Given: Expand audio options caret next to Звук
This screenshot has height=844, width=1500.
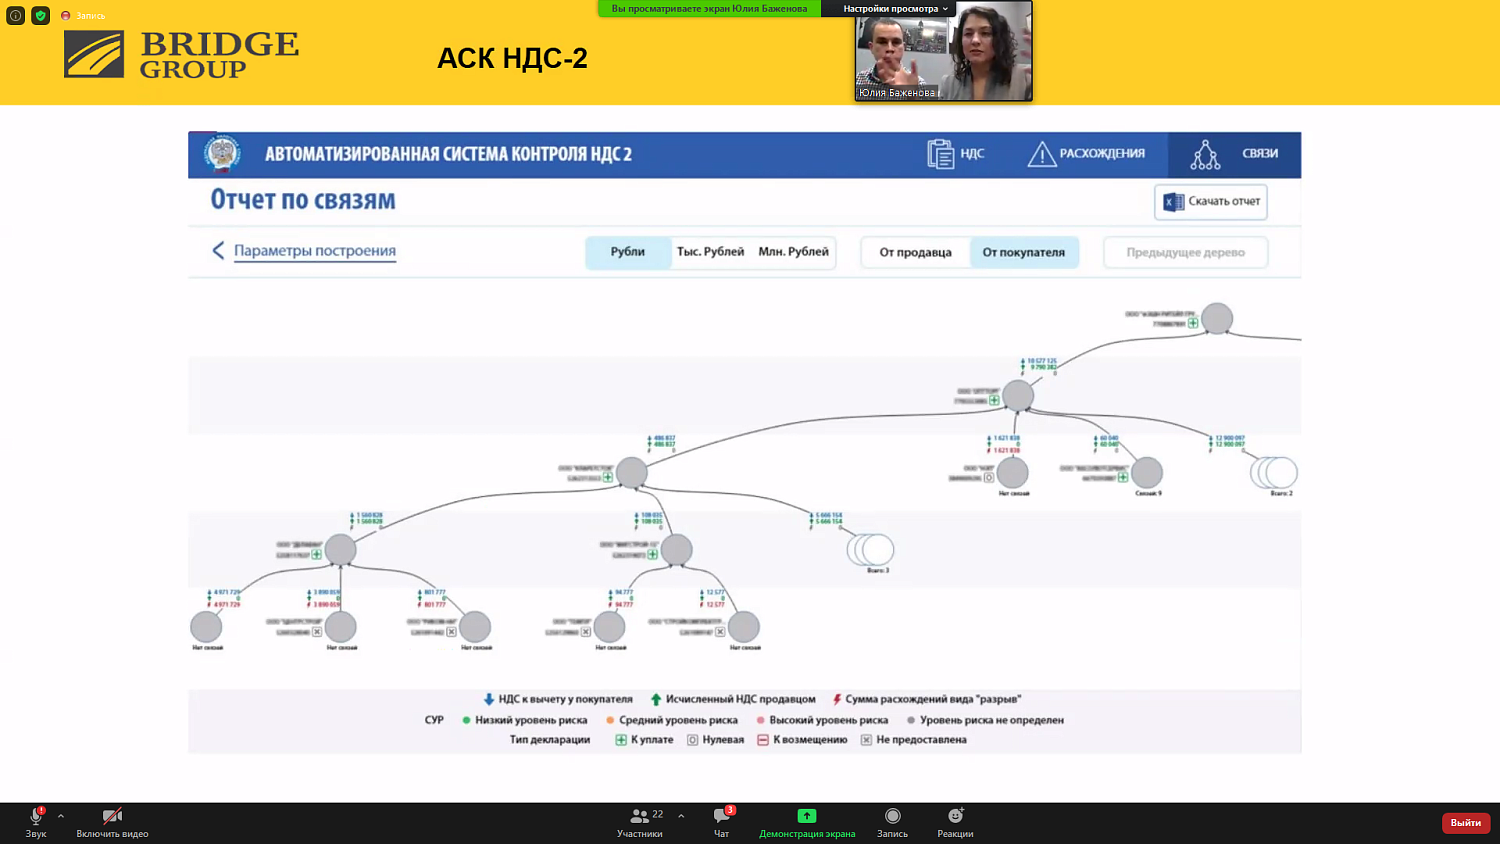Looking at the screenshot, I should click(61, 816).
